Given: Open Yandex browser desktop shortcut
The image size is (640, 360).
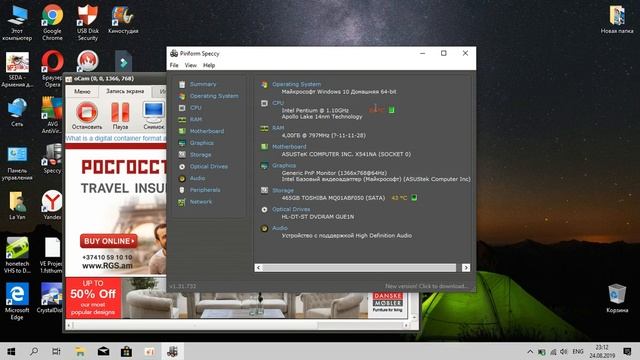Looking at the screenshot, I should click(52, 205).
